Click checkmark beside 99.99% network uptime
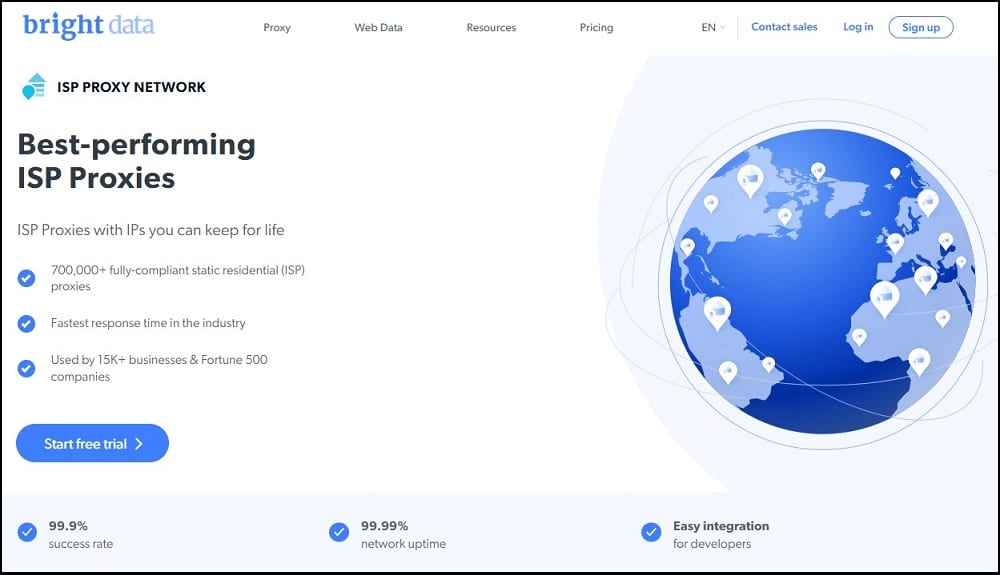The image size is (1000, 575). pyautogui.click(x=339, y=532)
